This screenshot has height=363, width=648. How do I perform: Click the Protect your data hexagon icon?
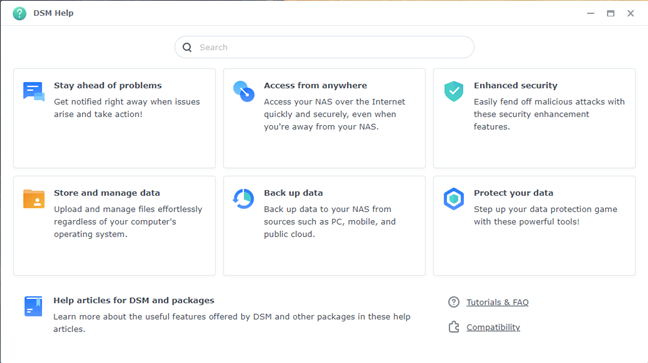pos(454,199)
